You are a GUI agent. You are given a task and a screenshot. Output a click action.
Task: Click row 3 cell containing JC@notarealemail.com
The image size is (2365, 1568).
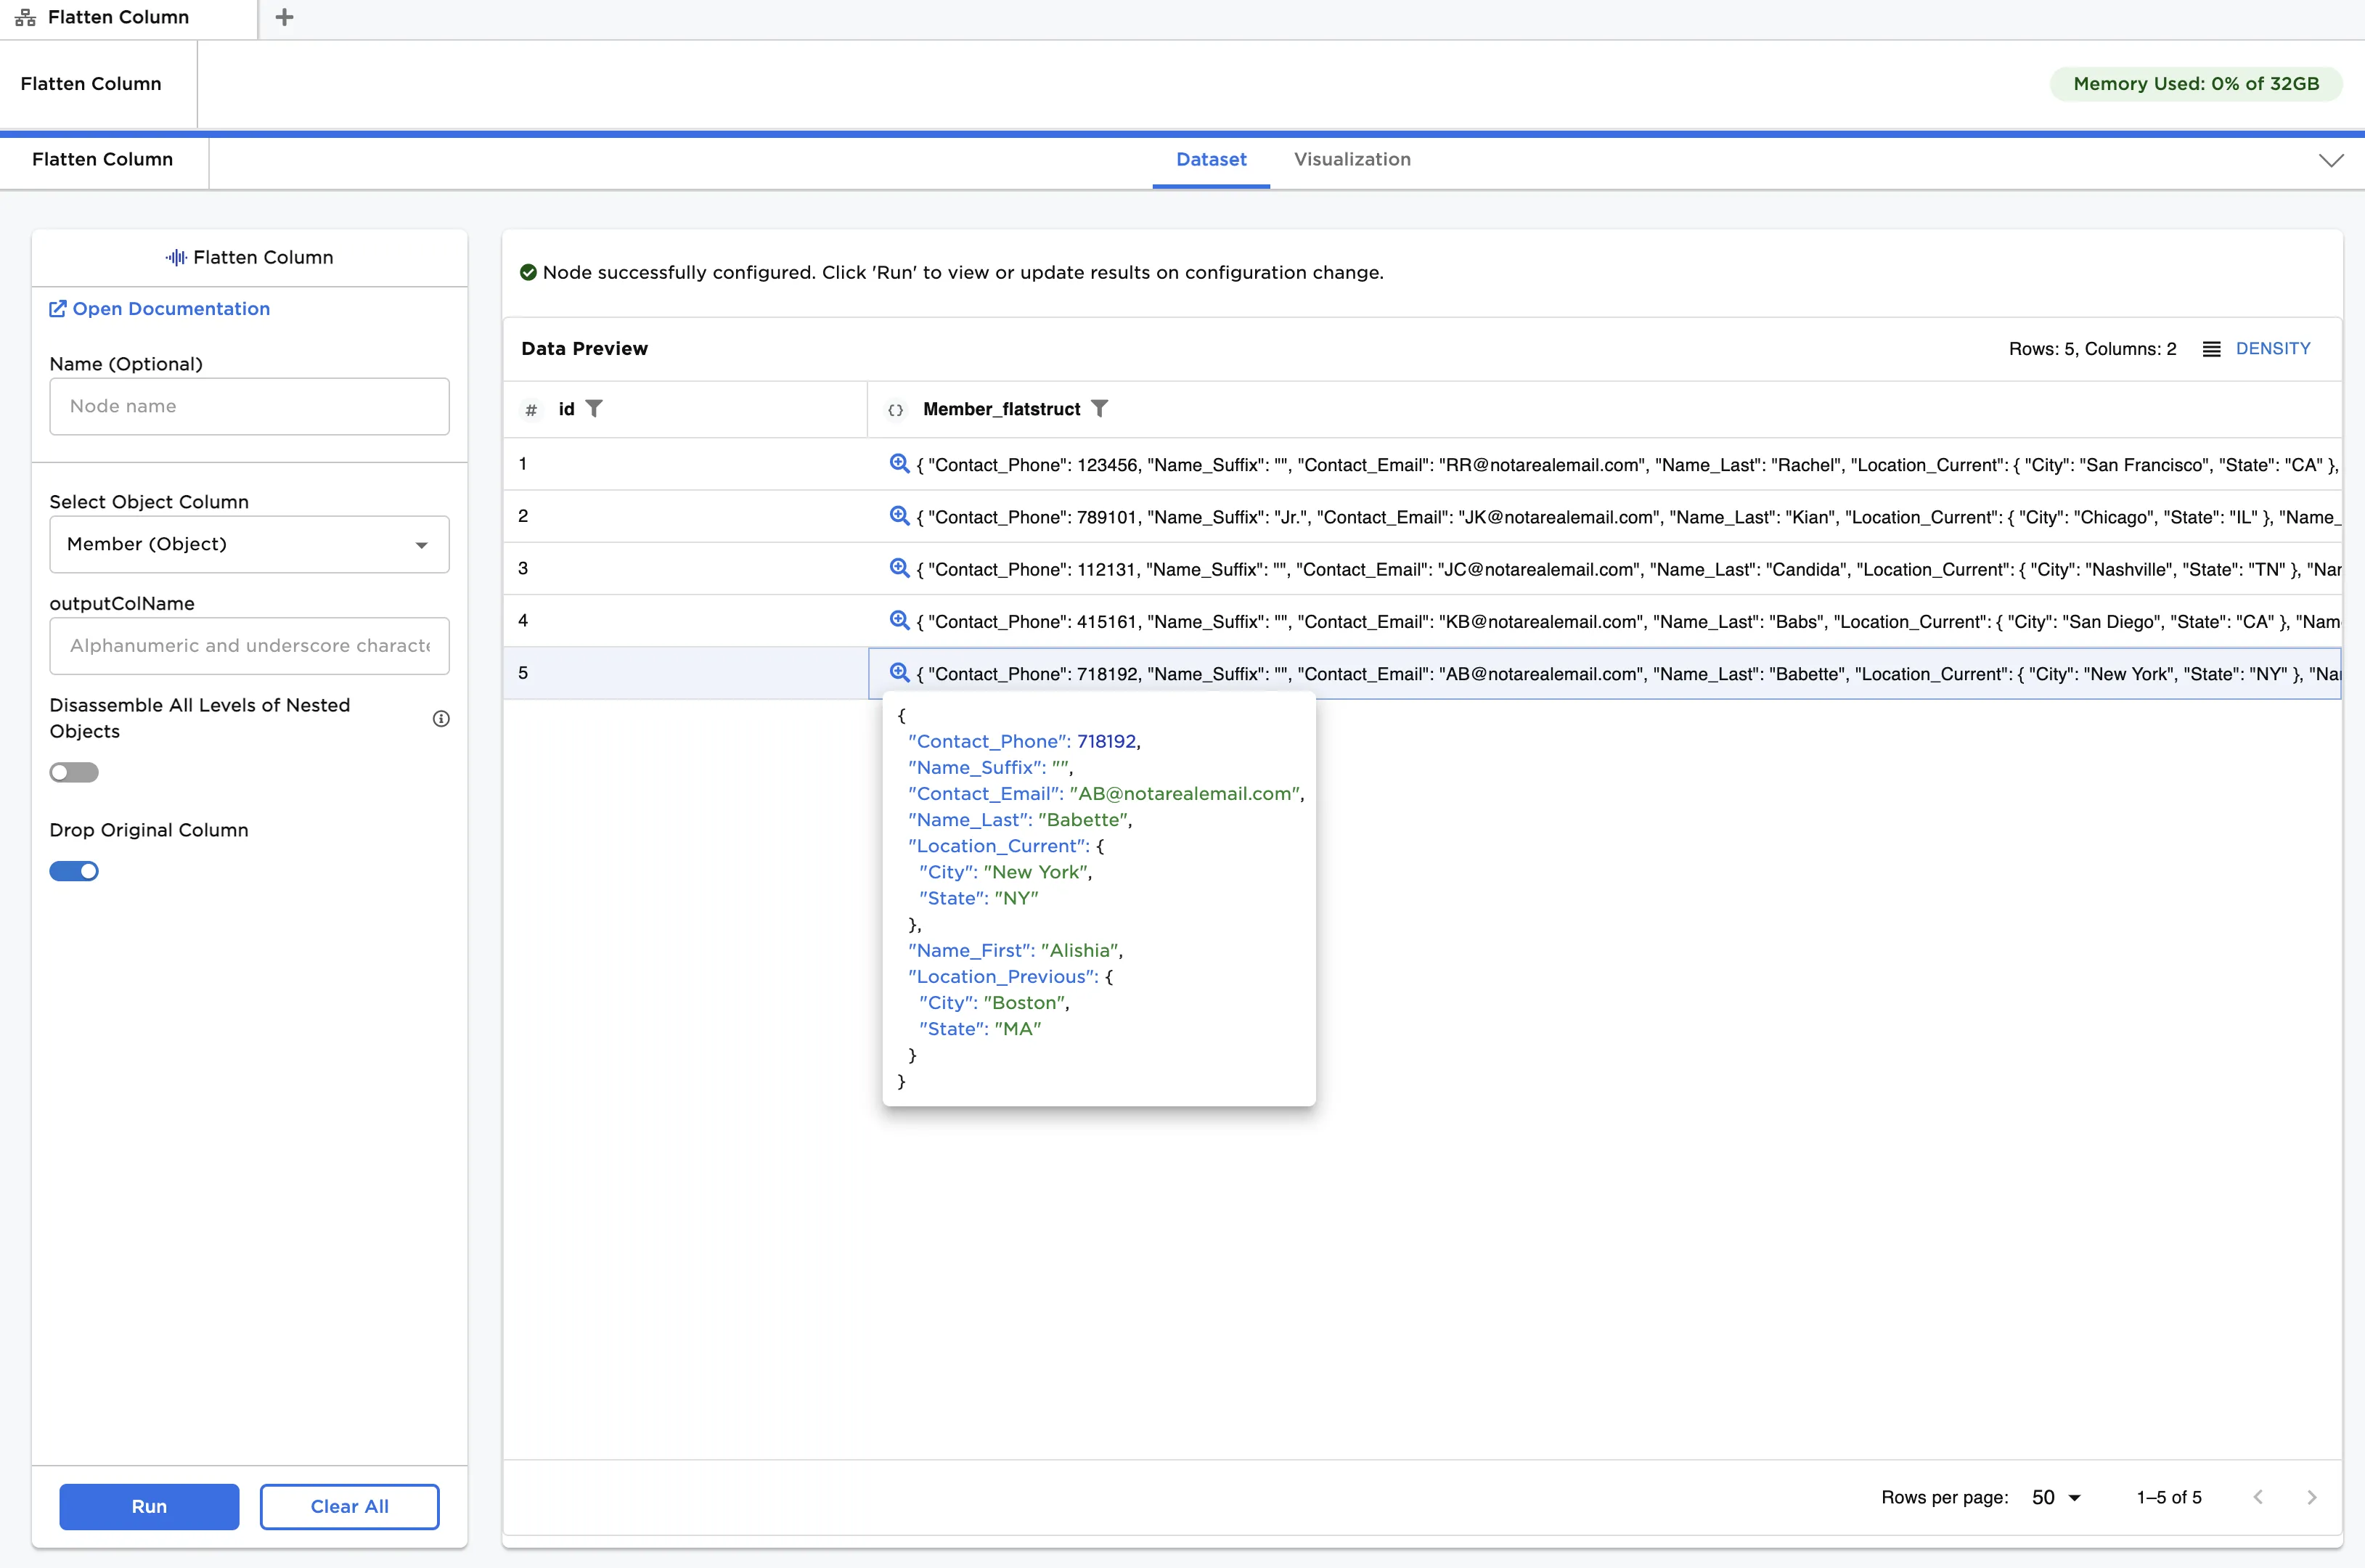(1604, 568)
